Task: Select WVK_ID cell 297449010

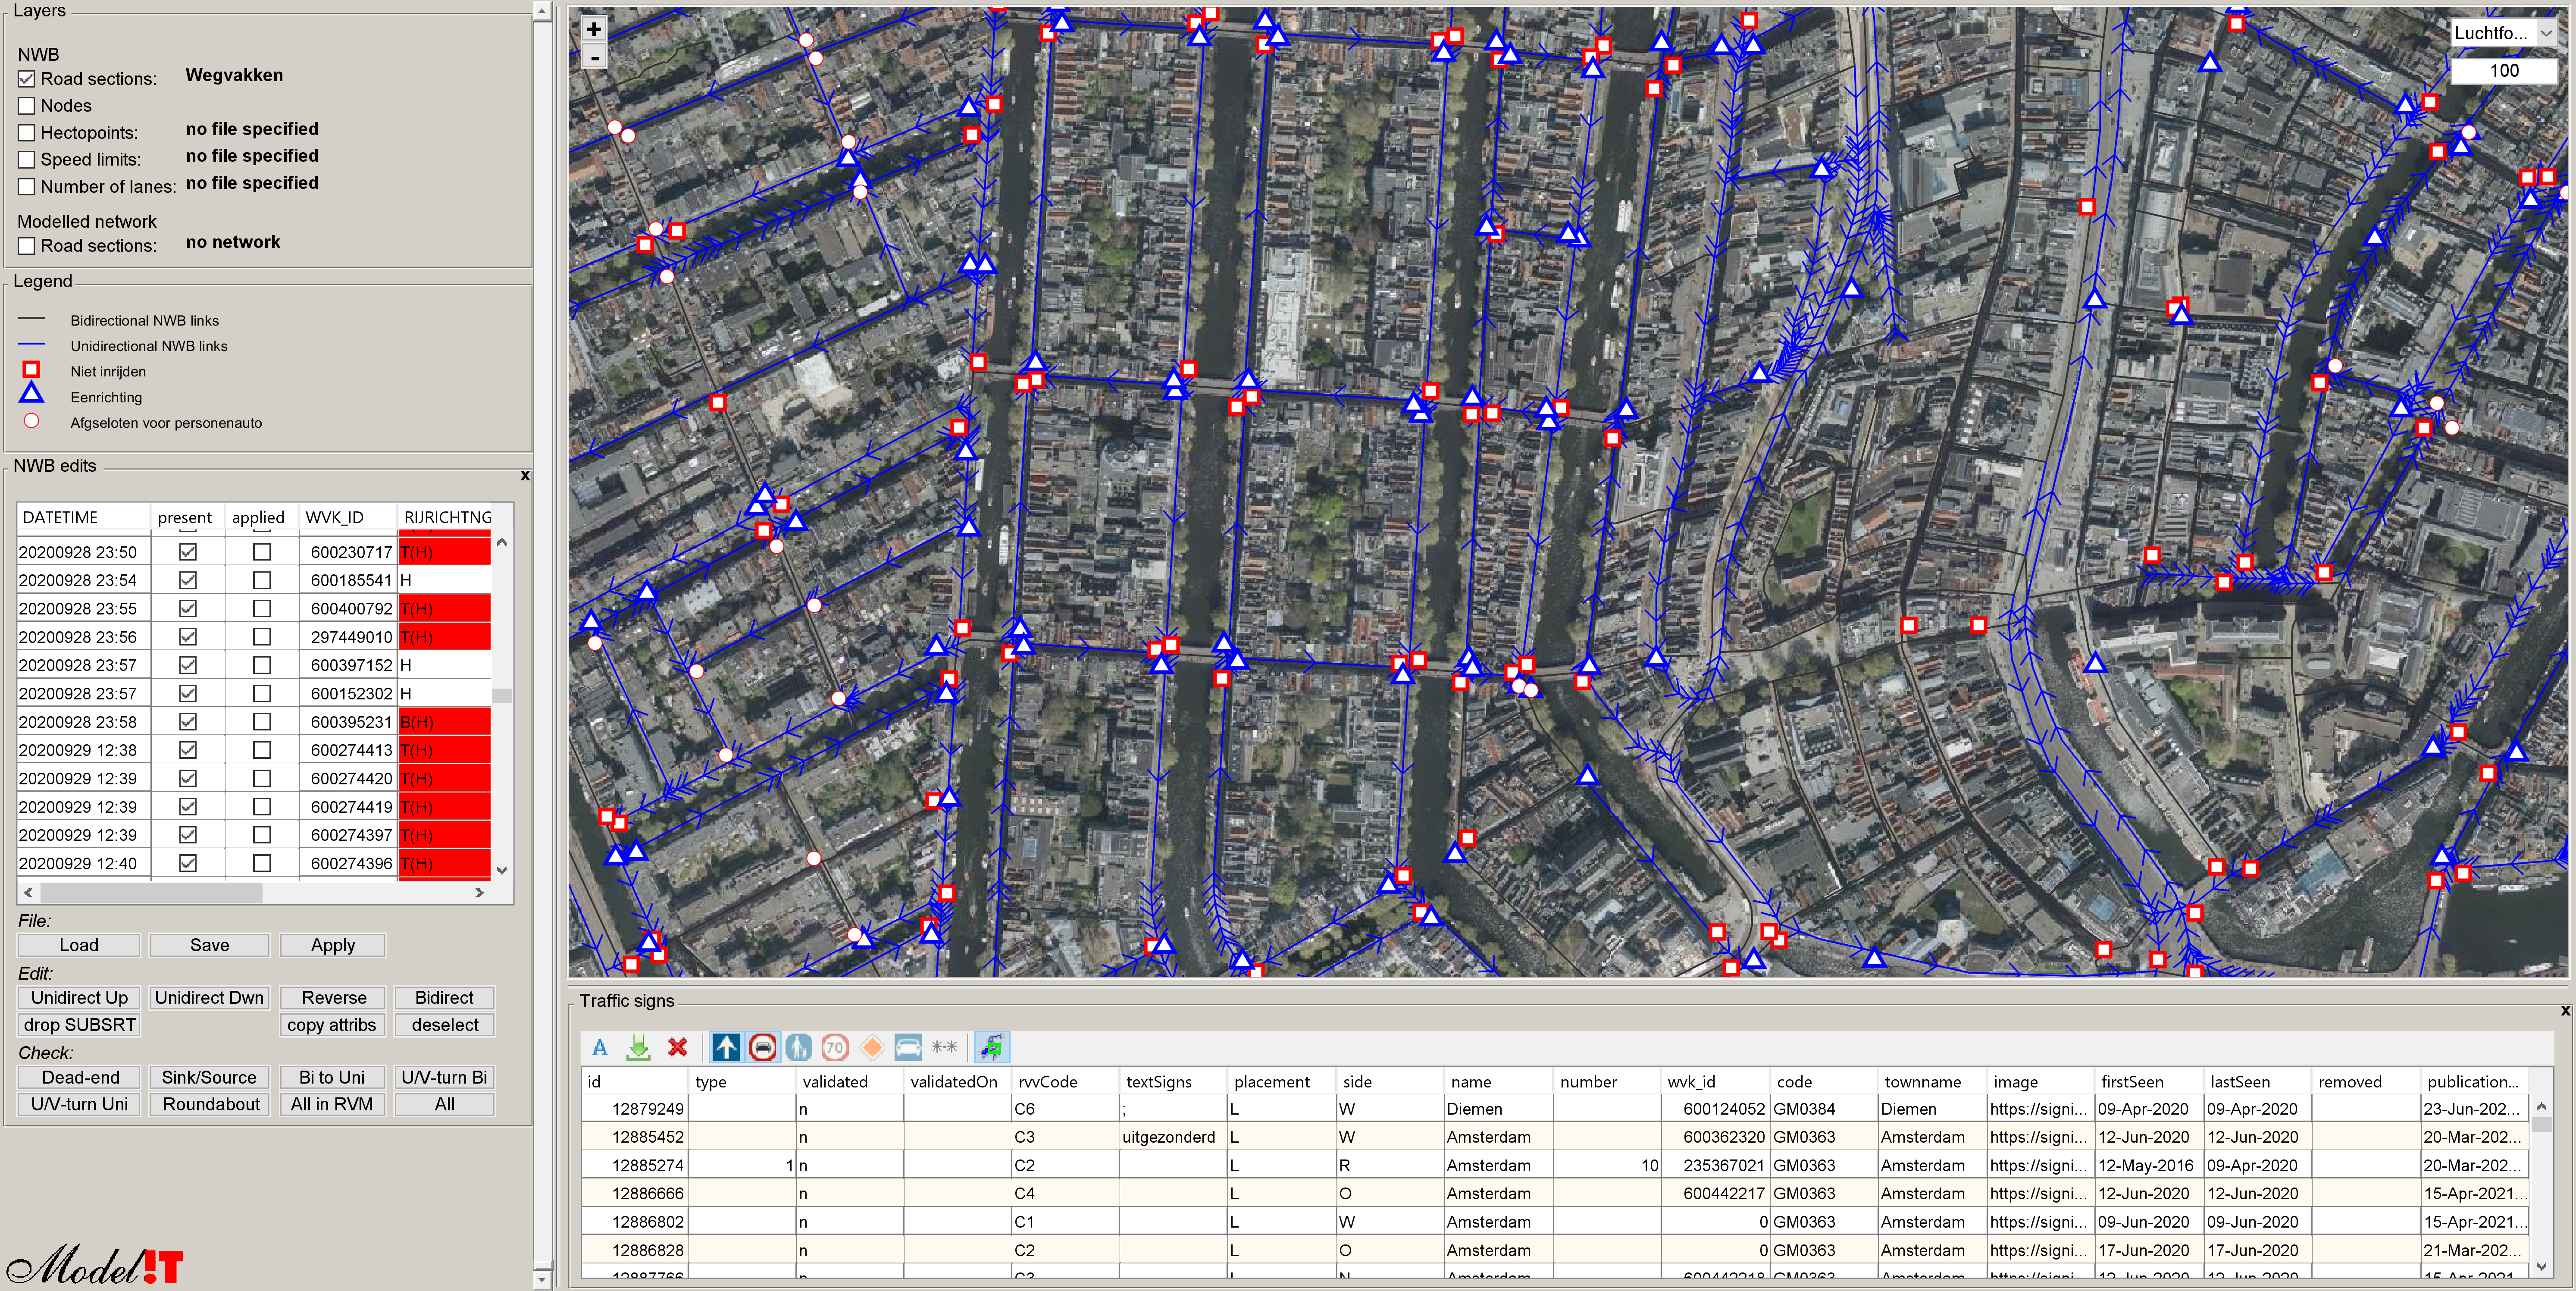Action: click(x=348, y=637)
